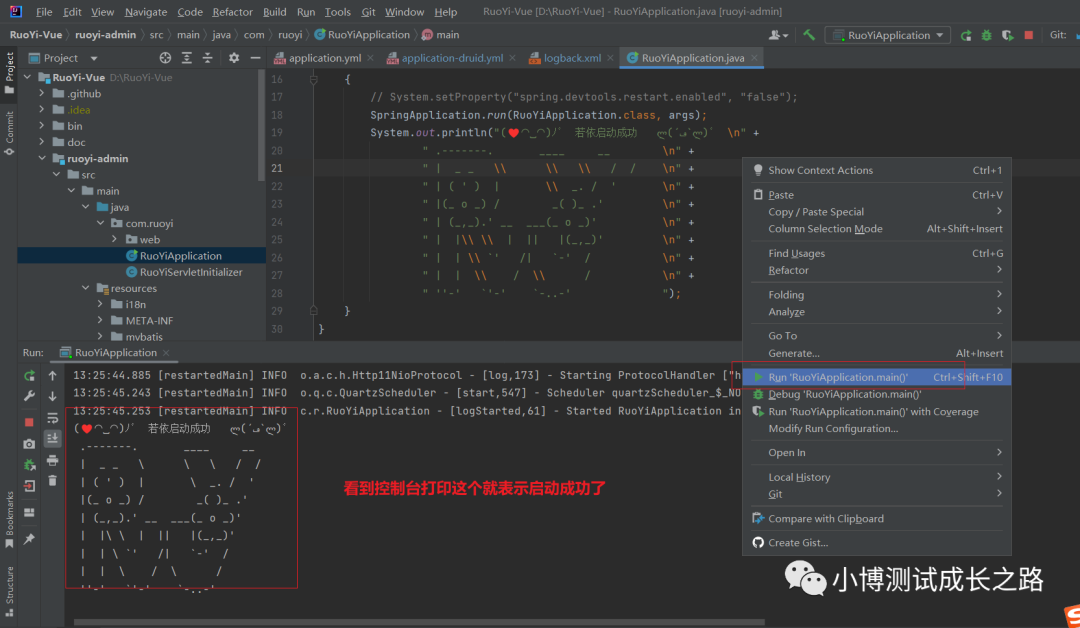
Task: Close the RuoYiApplication run tab
Action: 166,353
